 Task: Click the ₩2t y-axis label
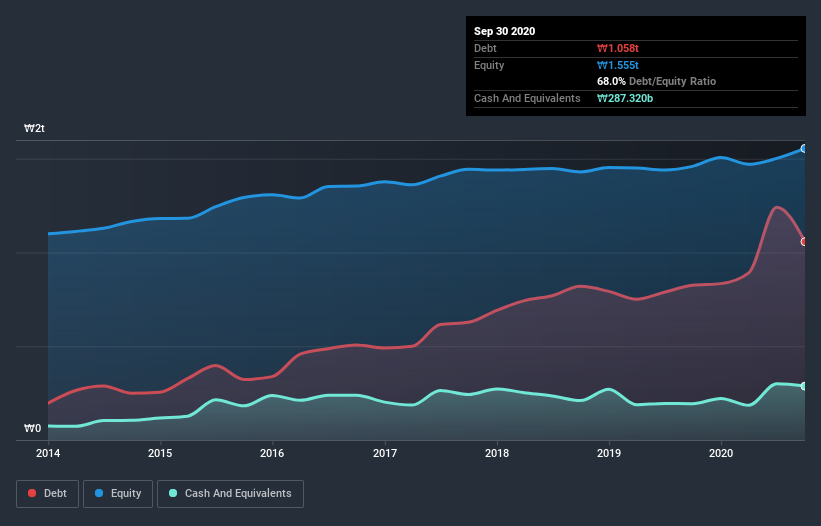(35, 128)
